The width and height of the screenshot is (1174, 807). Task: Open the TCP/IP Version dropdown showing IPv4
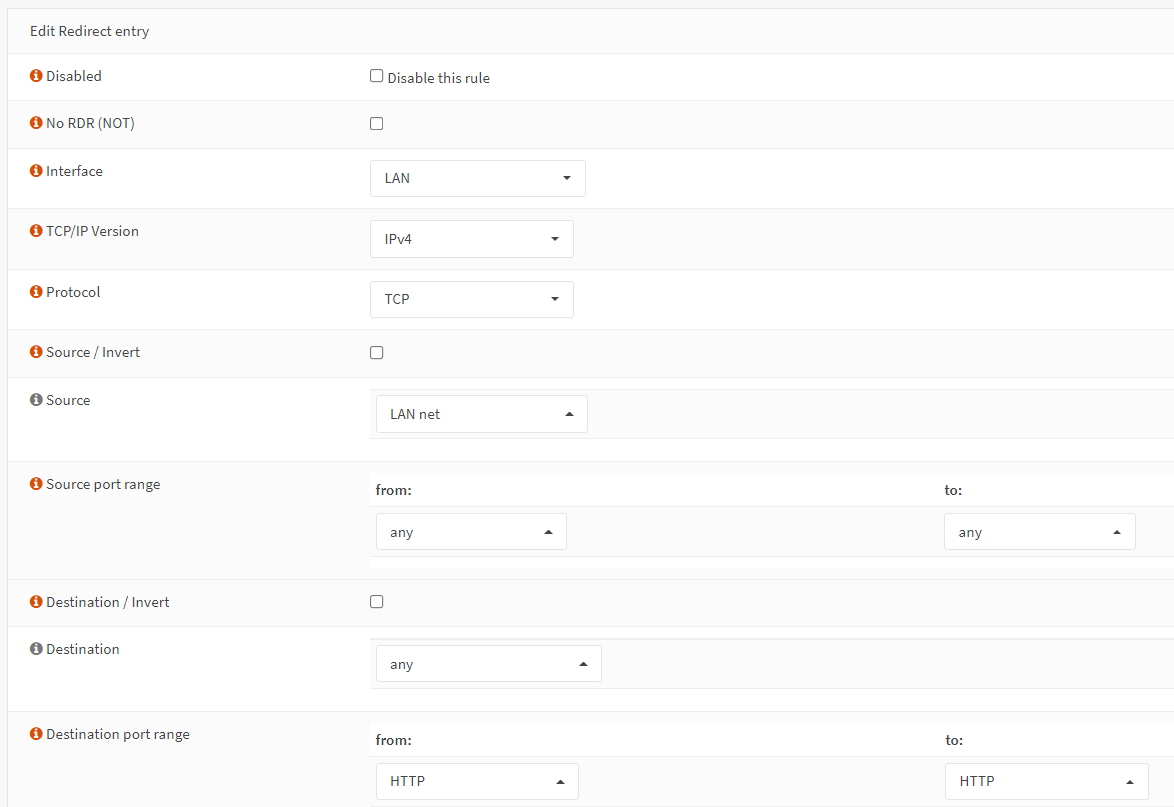tap(471, 240)
